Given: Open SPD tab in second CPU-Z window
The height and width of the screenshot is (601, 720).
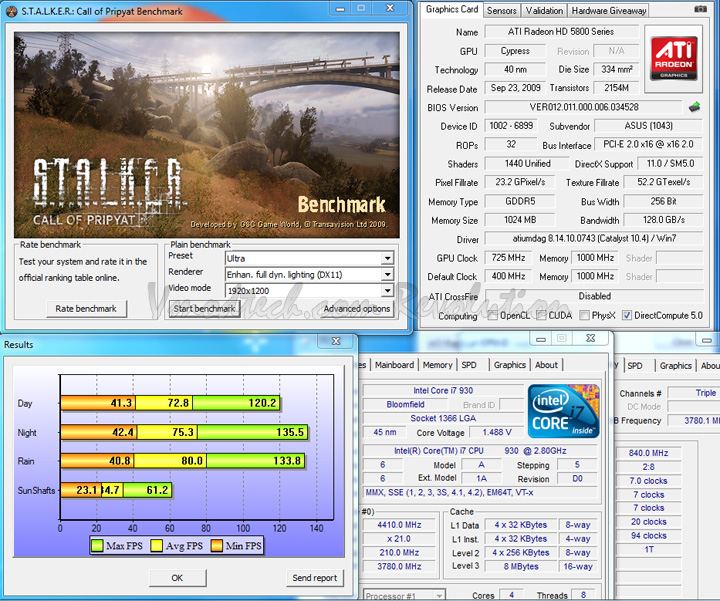Looking at the screenshot, I should (x=635, y=365).
